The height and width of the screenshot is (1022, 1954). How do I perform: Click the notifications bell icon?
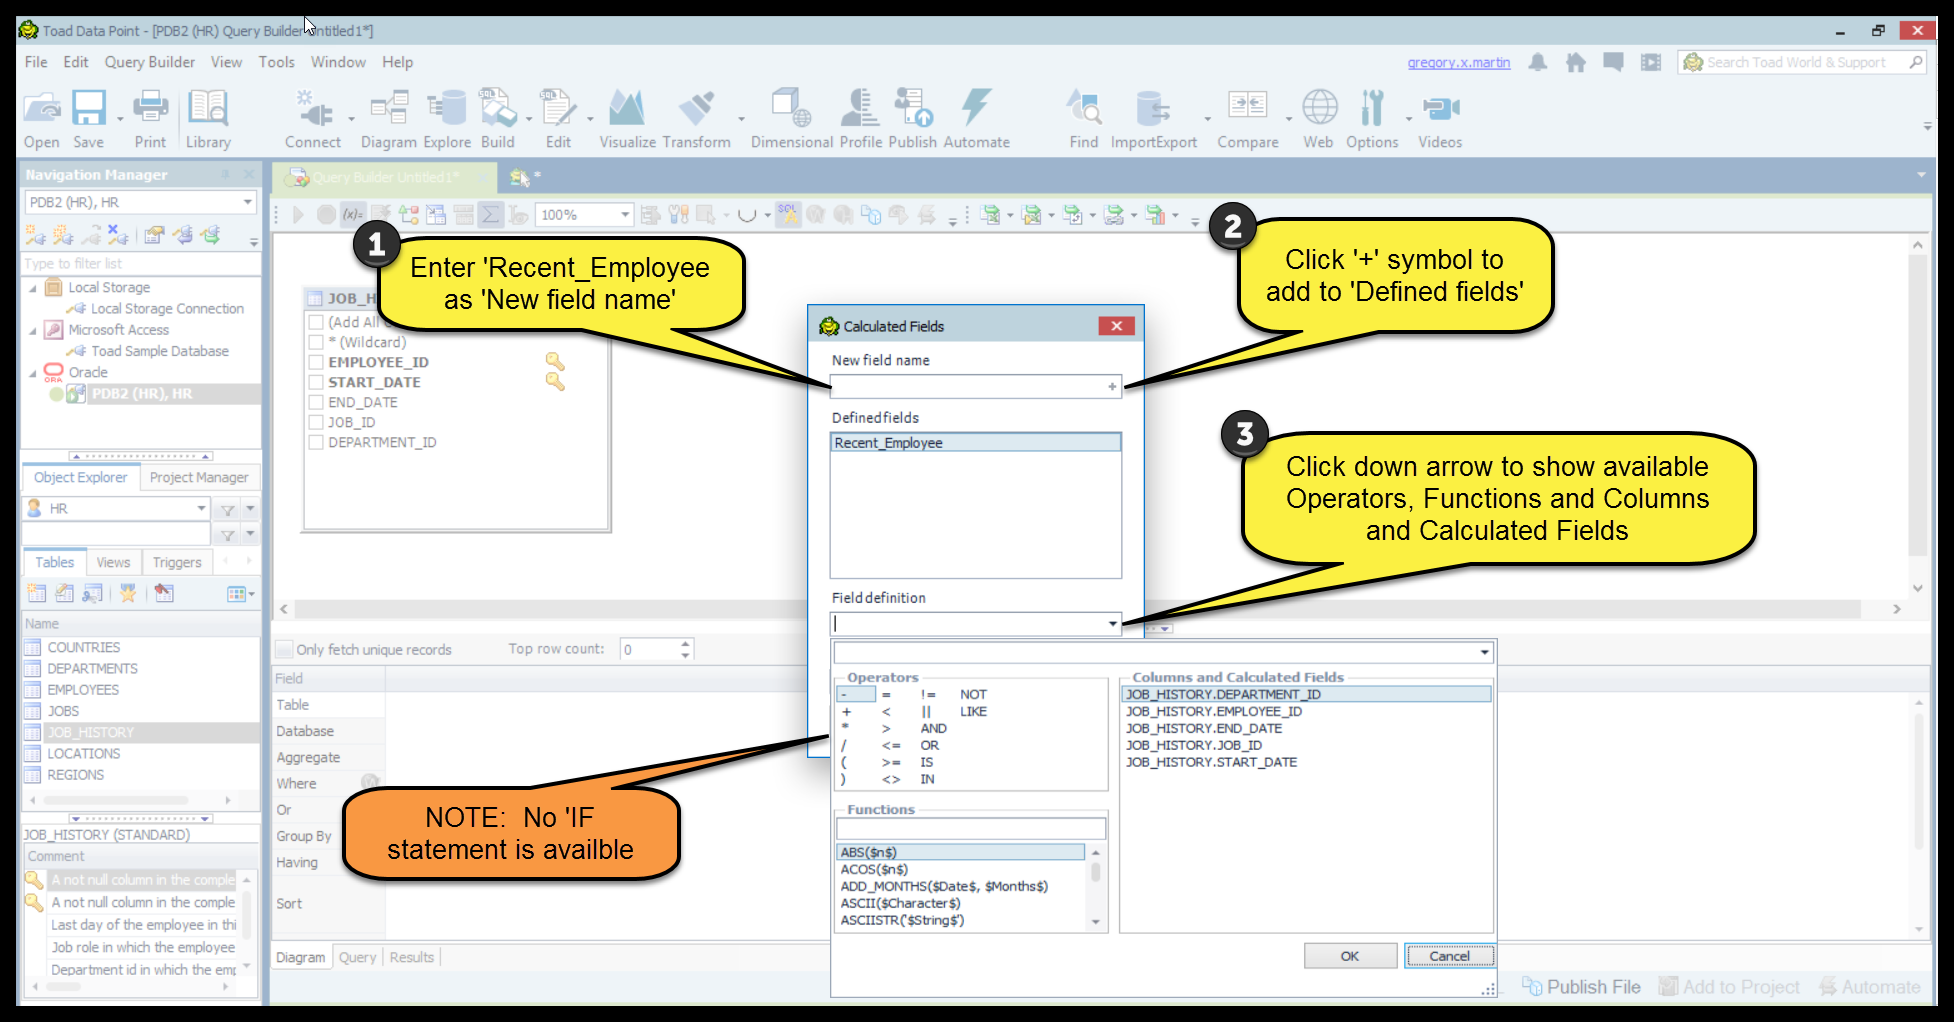tap(1538, 62)
